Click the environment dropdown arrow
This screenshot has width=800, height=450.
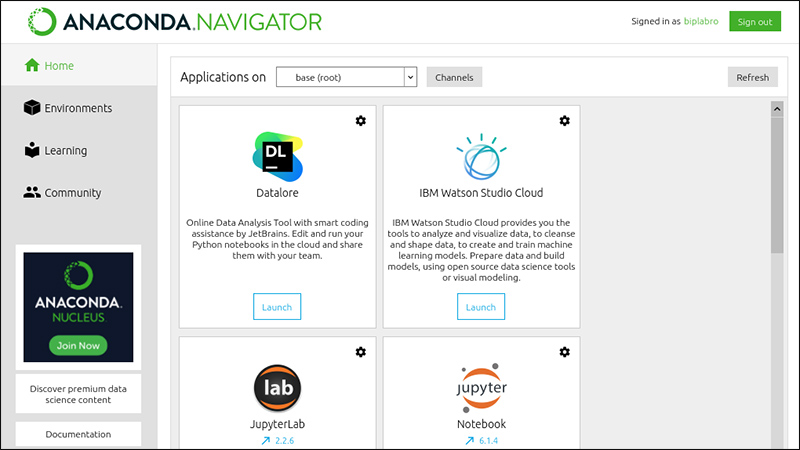click(410, 78)
